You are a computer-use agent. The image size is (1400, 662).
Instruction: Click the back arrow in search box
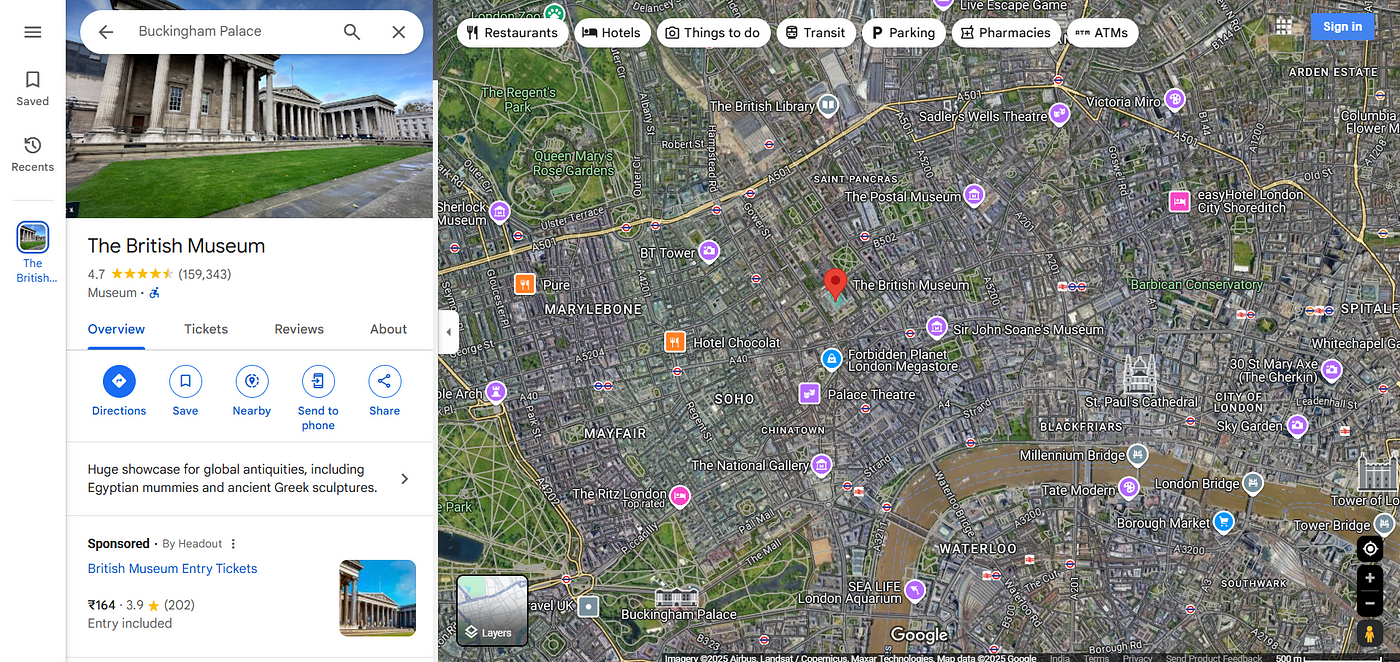(x=106, y=32)
